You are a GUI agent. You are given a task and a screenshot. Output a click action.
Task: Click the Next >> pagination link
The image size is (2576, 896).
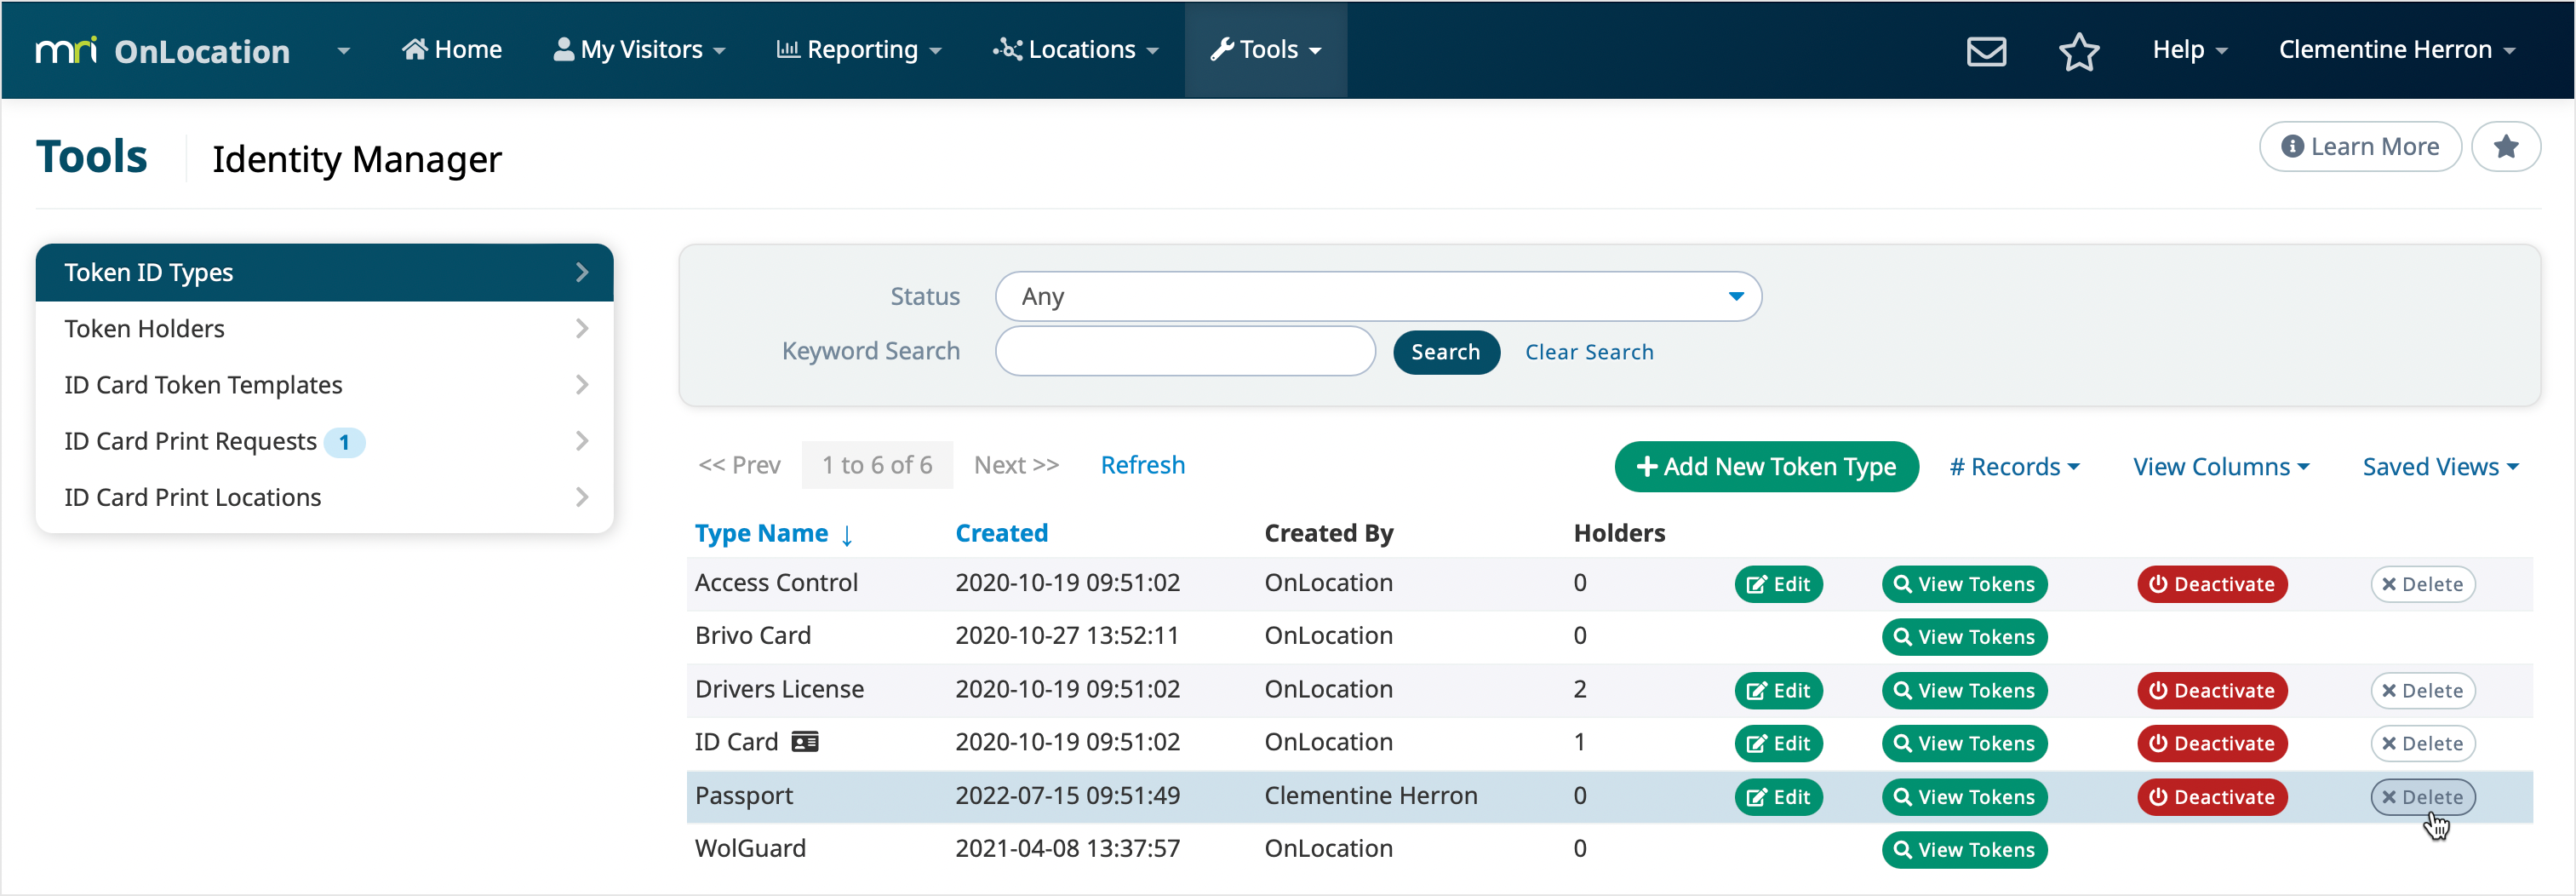click(1016, 465)
